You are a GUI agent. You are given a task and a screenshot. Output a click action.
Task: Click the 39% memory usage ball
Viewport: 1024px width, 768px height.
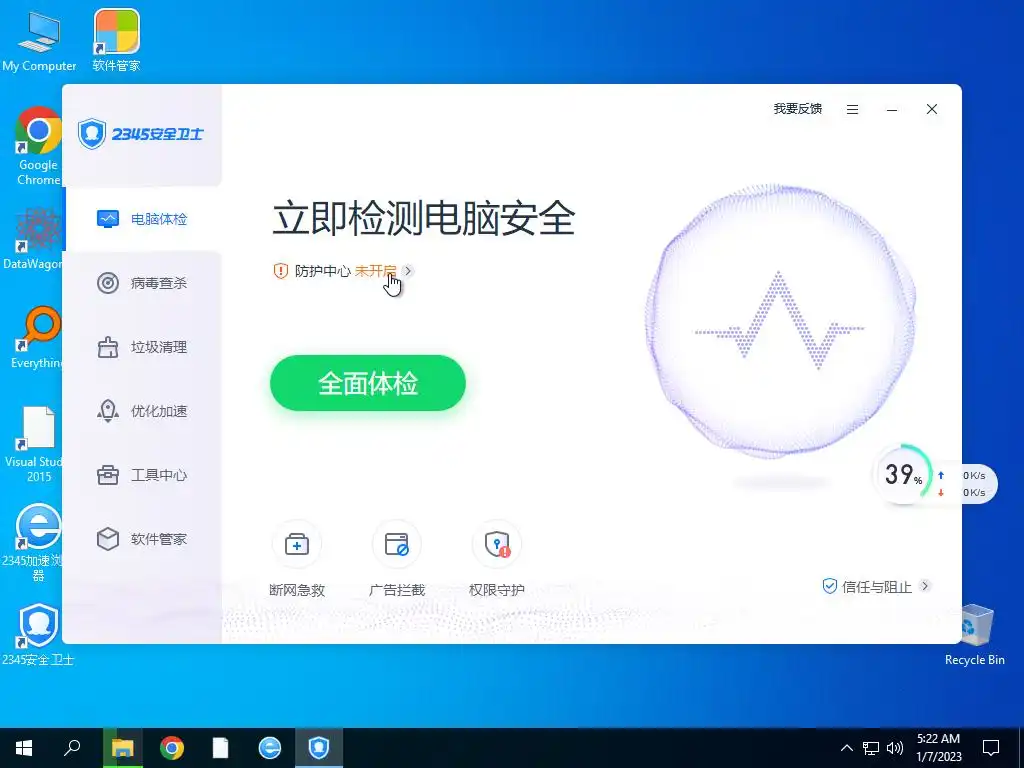[904, 474]
